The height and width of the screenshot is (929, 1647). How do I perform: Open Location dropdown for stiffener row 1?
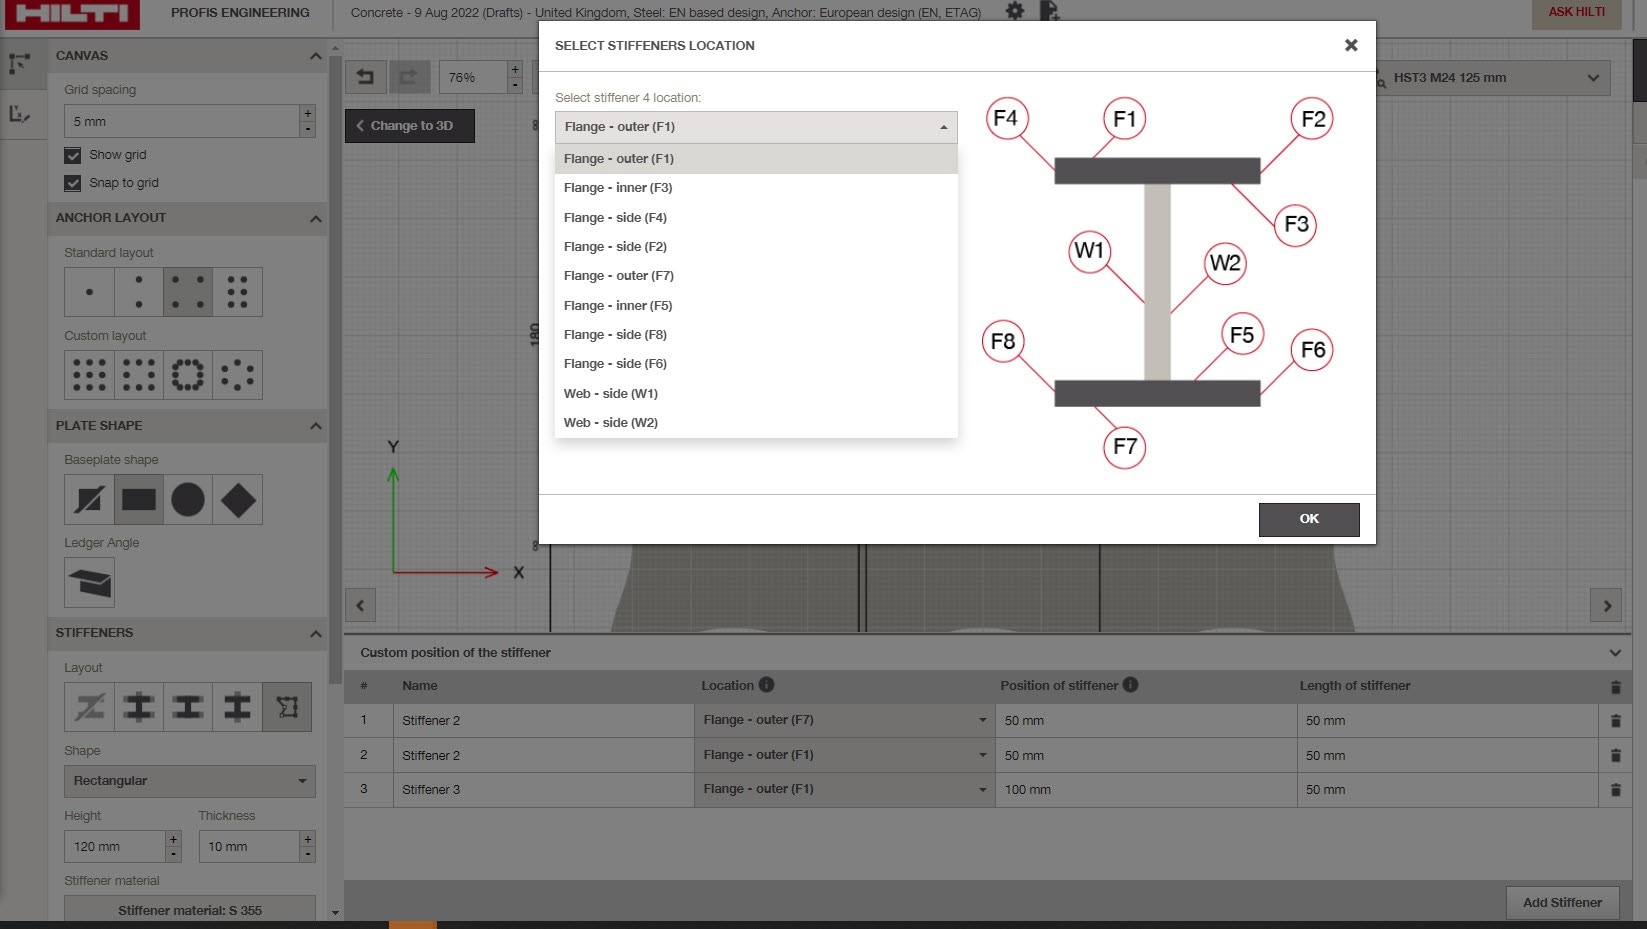[843, 720]
